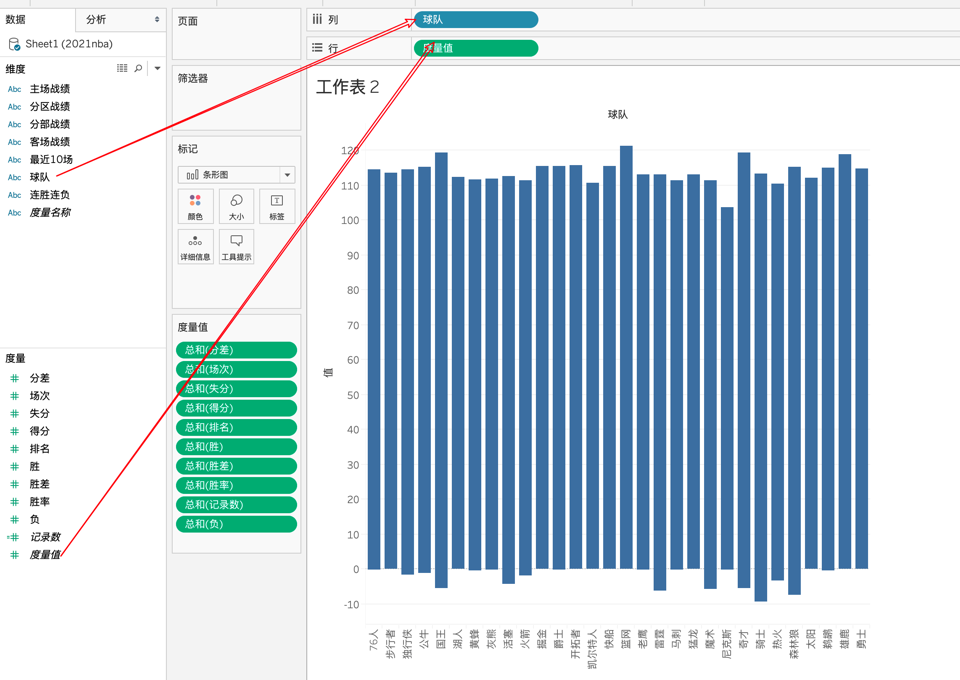This screenshot has height=680, width=960.
Task: Click the 颜色 color marks button
Action: click(x=195, y=206)
